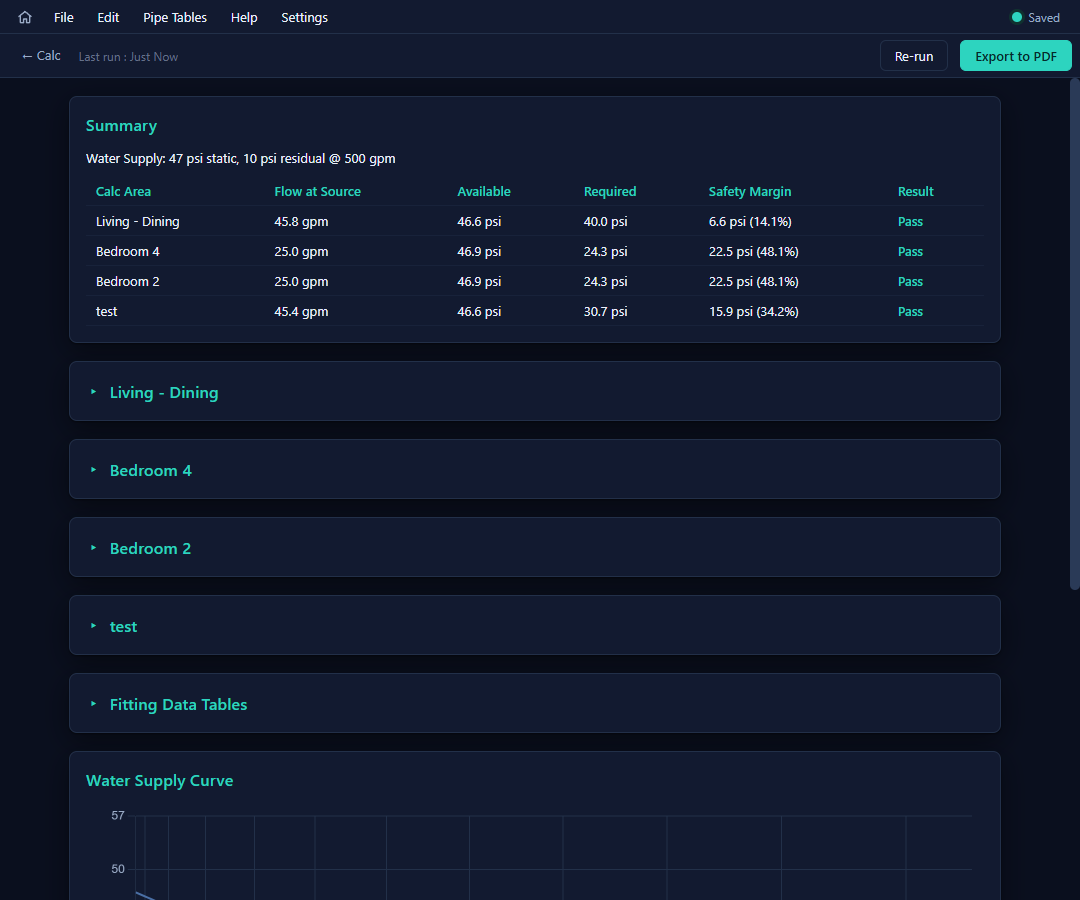Expand the Bedroom 4 section

click(x=534, y=469)
